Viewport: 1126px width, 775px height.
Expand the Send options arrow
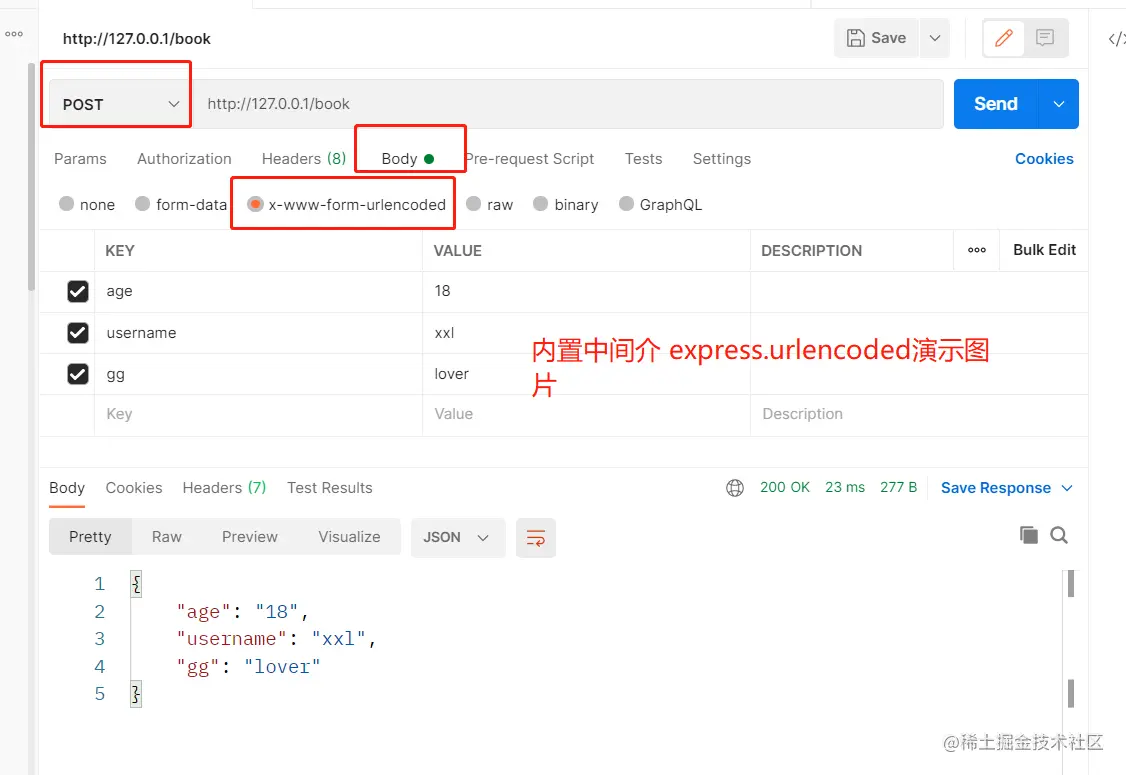[x=1058, y=104]
